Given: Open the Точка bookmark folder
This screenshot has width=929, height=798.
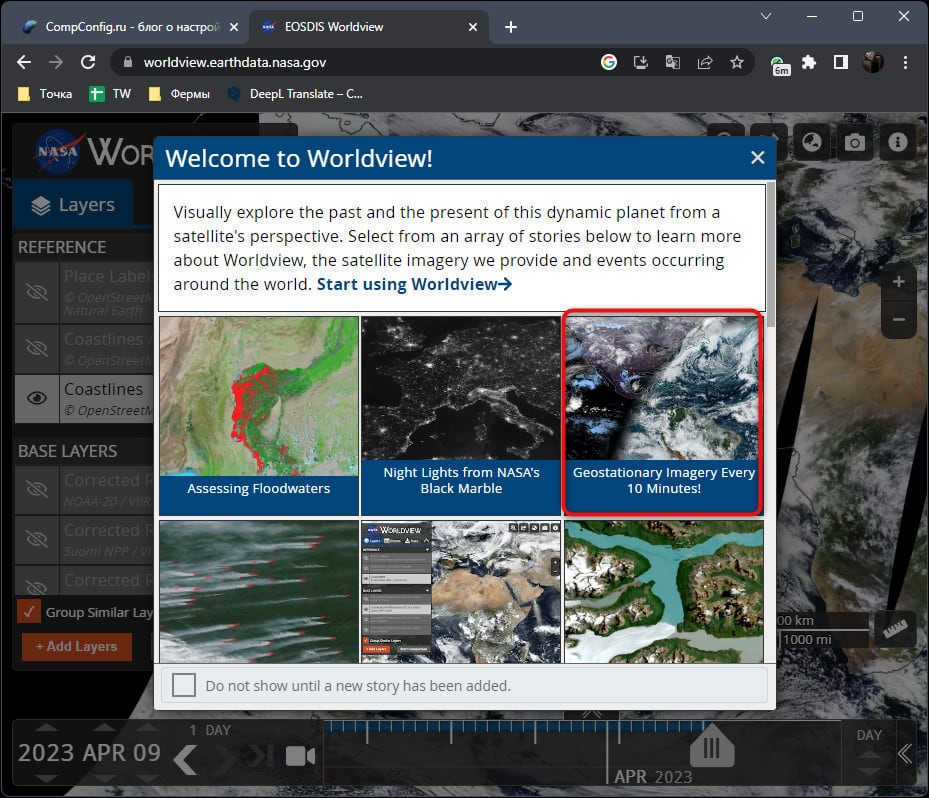Looking at the screenshot, I should (x=45, y=94).
